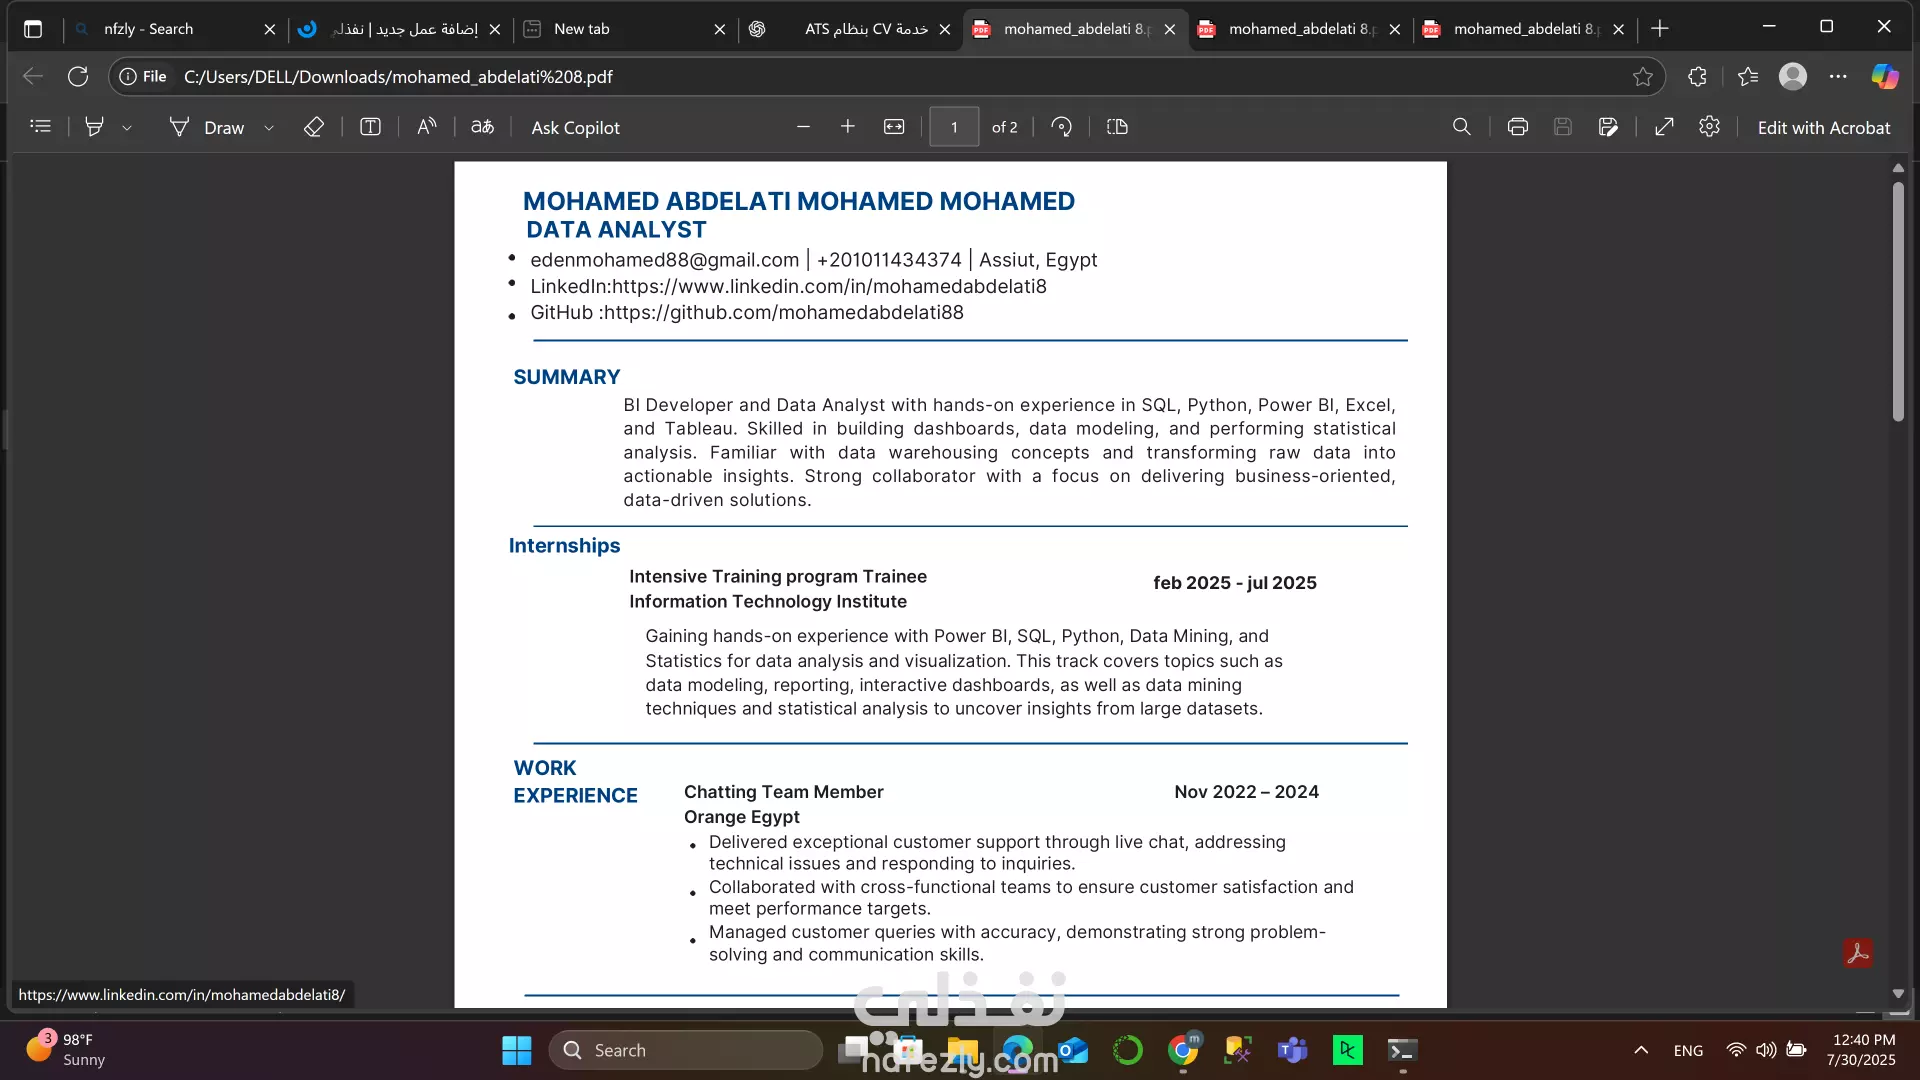Click the Save as icon

pos(1608,127)
